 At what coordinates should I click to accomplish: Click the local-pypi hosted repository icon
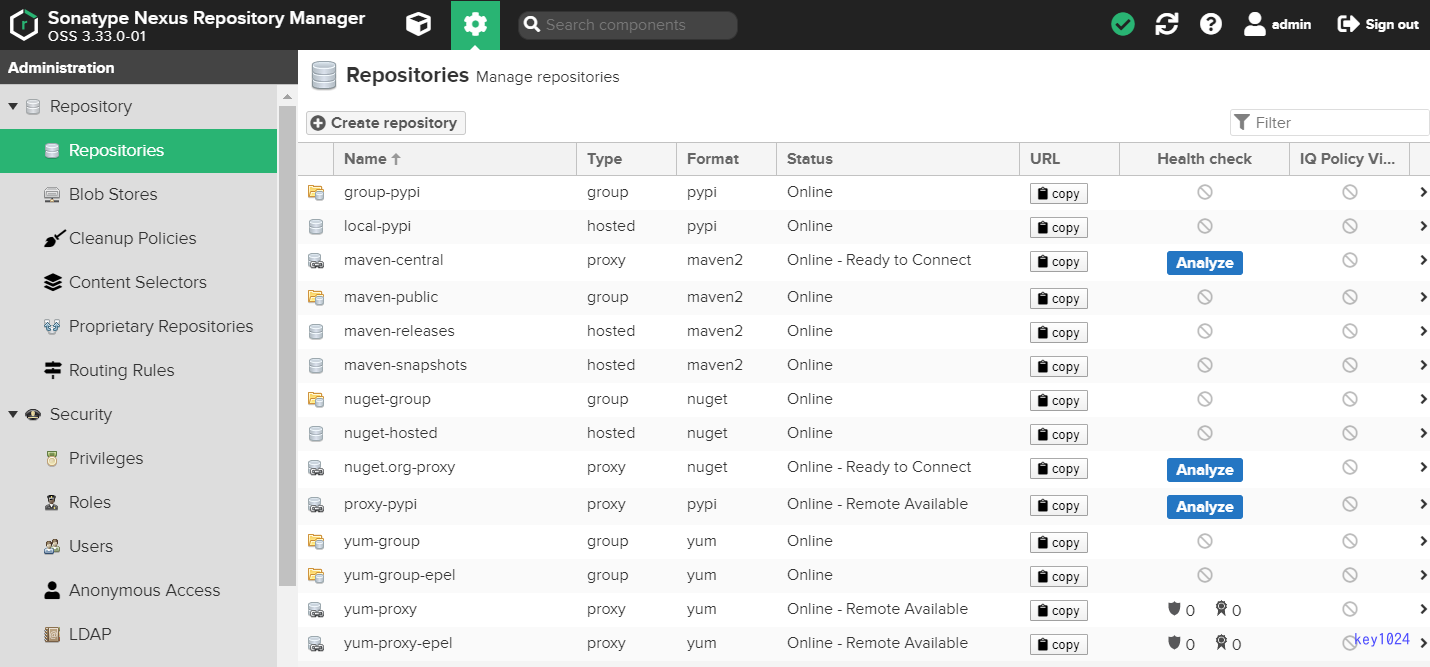click(316, 226)
